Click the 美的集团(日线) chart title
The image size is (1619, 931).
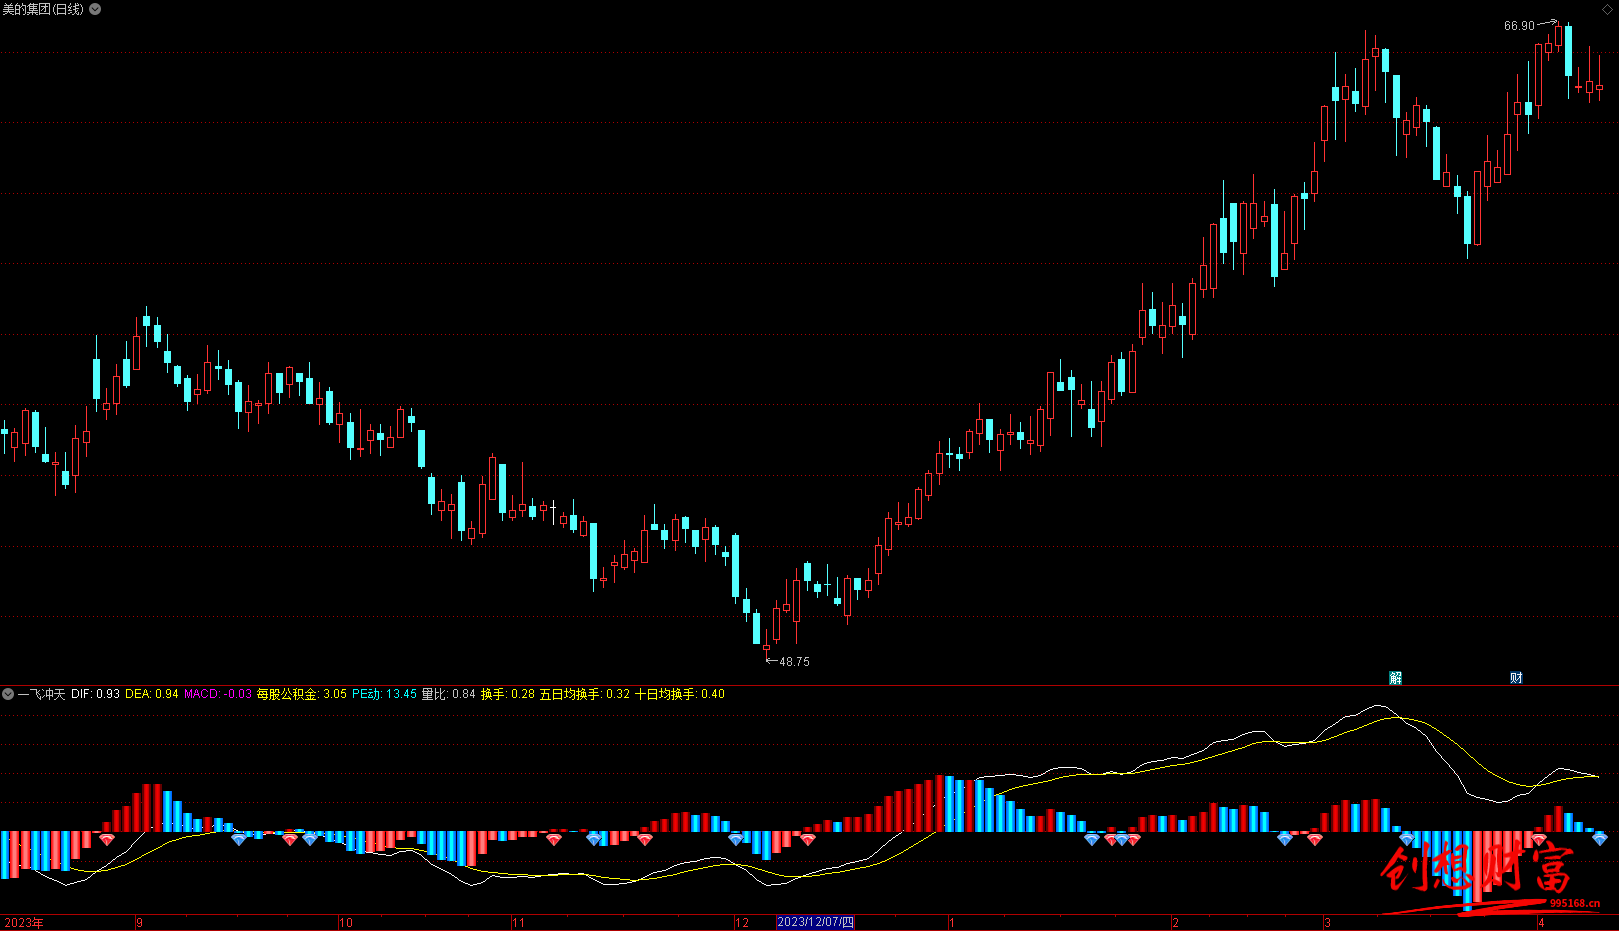click(x=43, y=9)
